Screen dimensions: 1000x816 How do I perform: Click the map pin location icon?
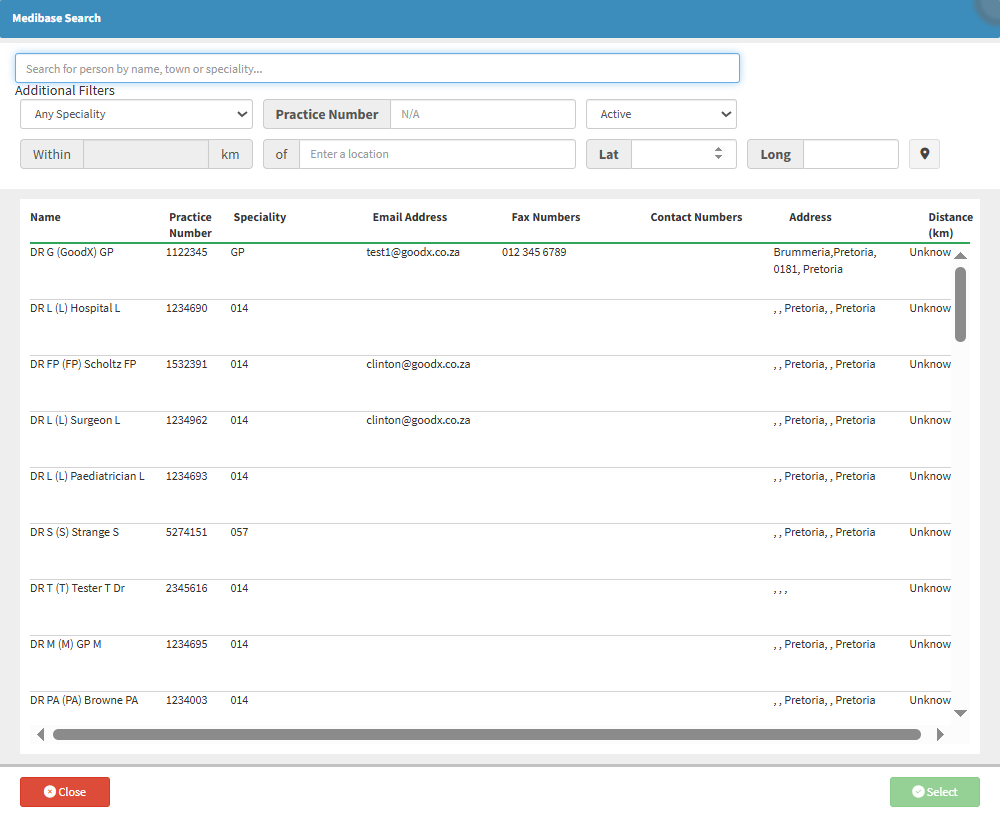[x=924, y=154]
